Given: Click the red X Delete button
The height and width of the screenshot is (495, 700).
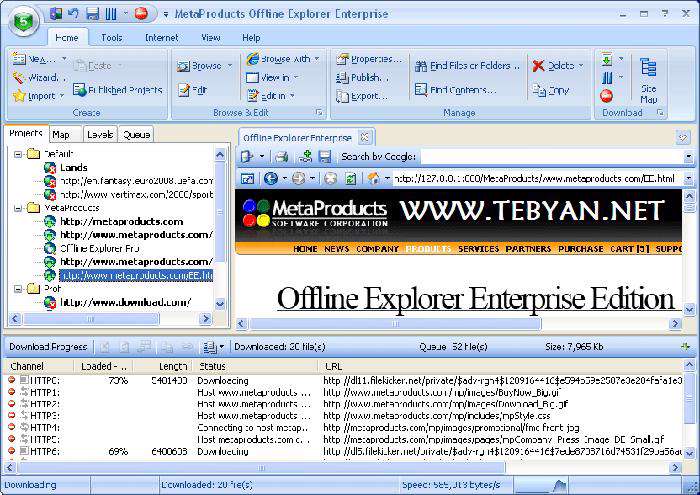Looking at the screenshot, I should 558,66.
